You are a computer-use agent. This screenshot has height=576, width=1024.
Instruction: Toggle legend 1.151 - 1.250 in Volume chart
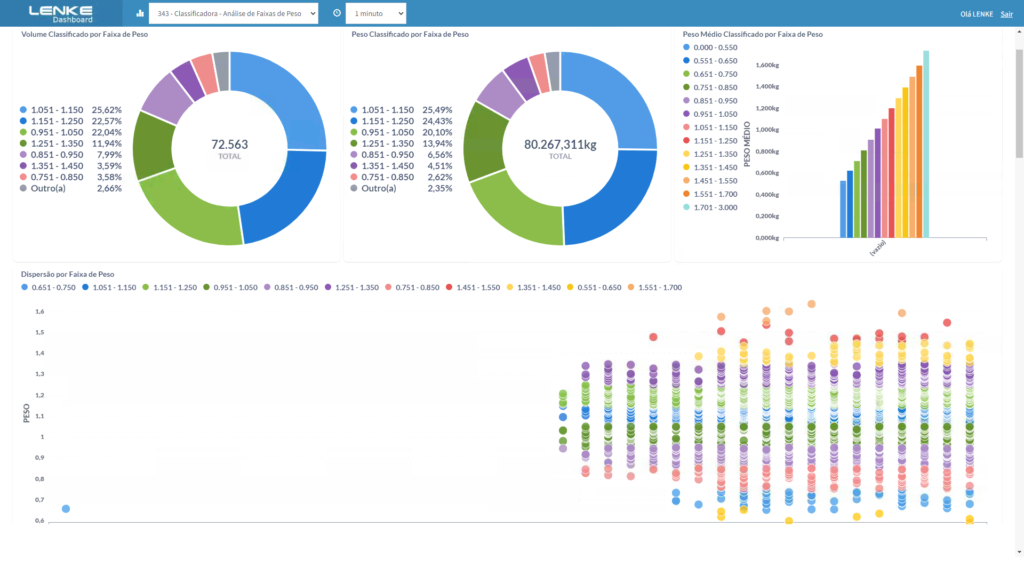click(71, 121)
